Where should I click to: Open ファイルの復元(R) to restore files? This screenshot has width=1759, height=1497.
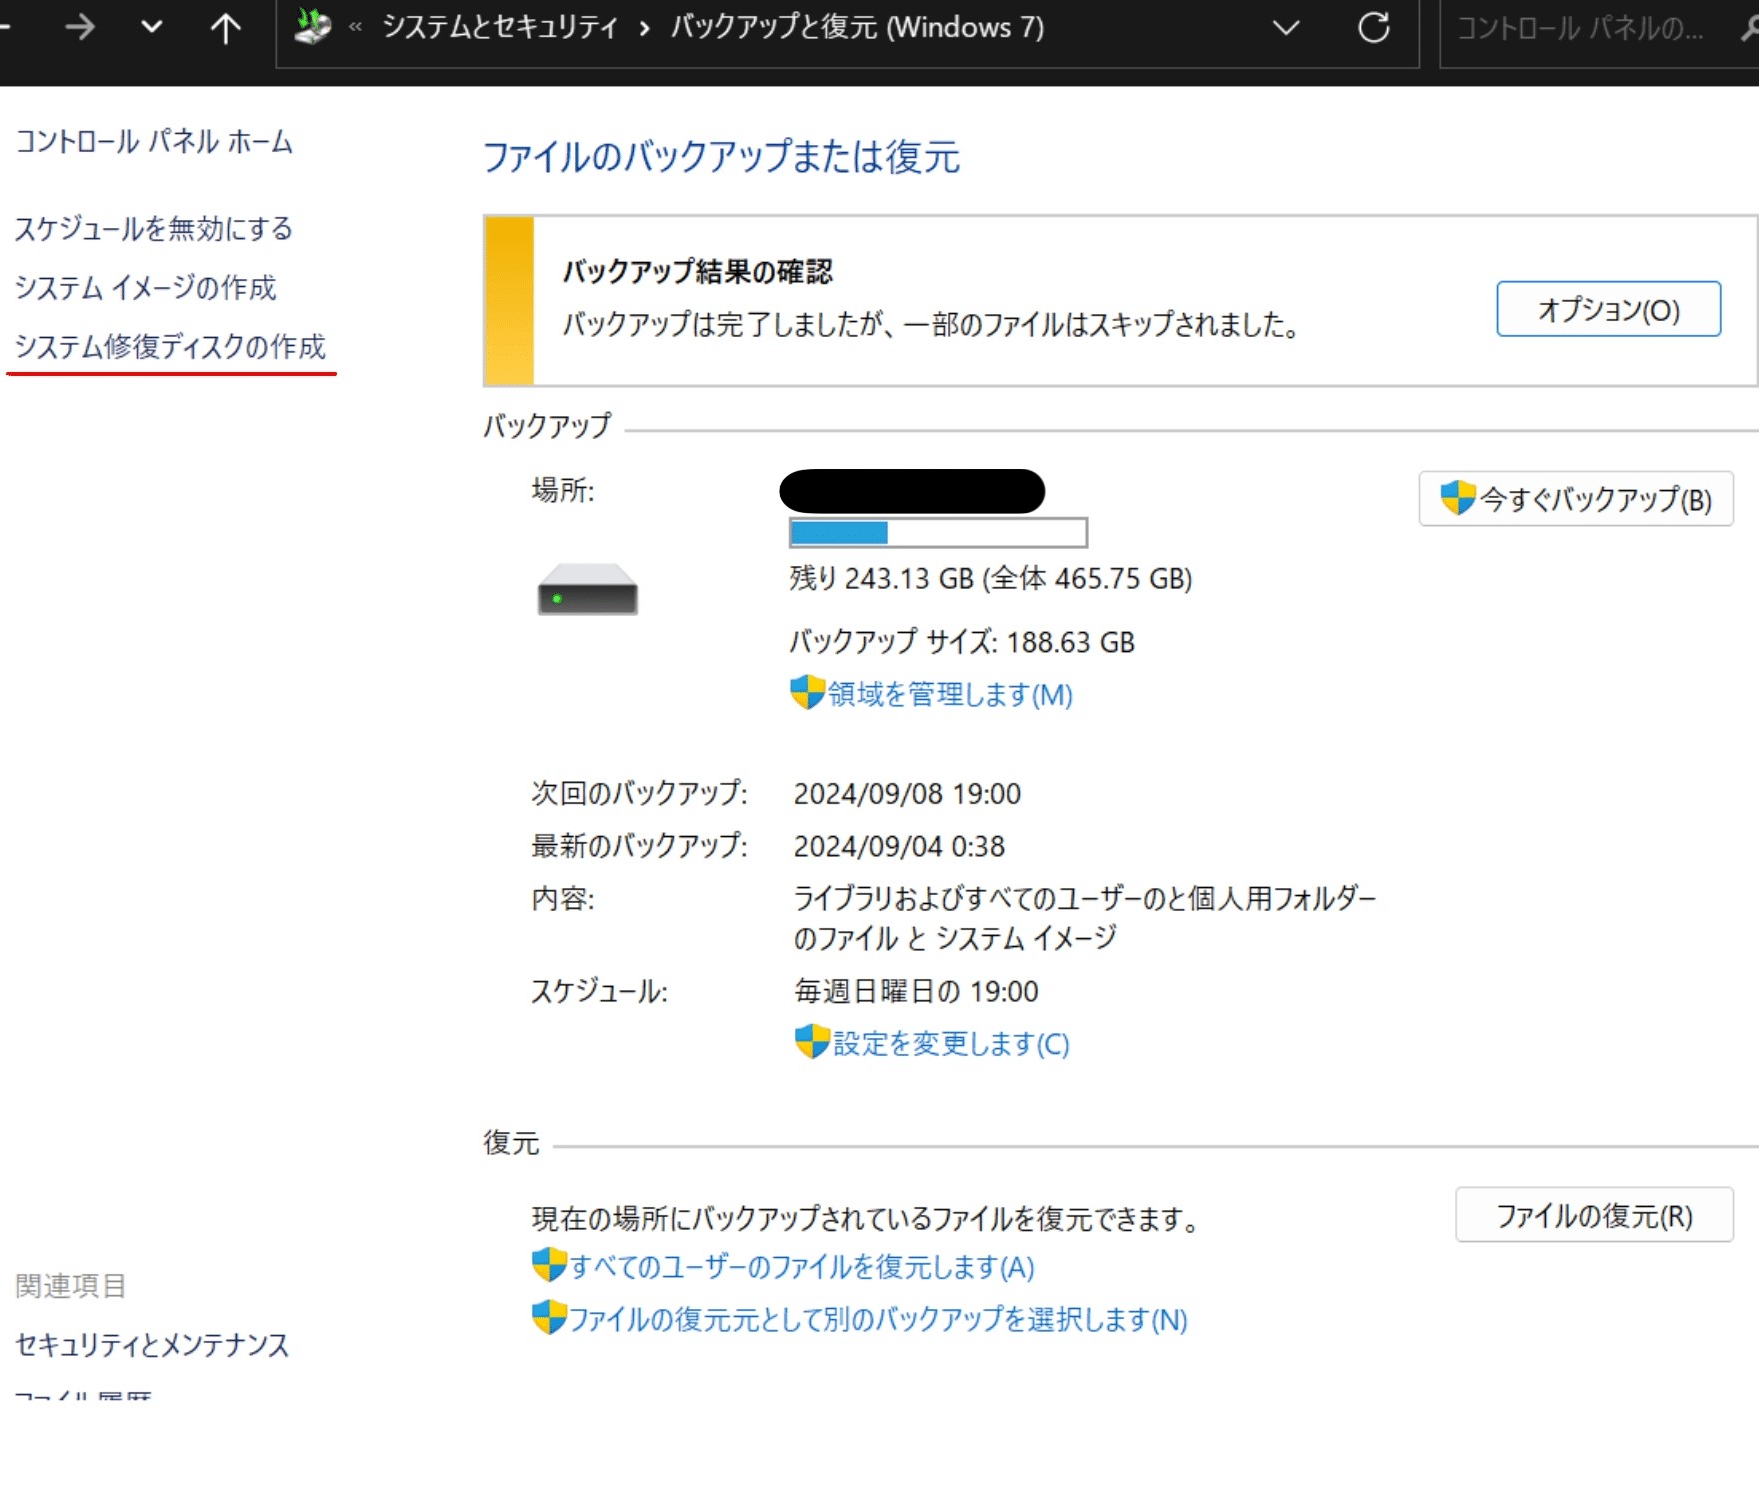[1593, 1215]
